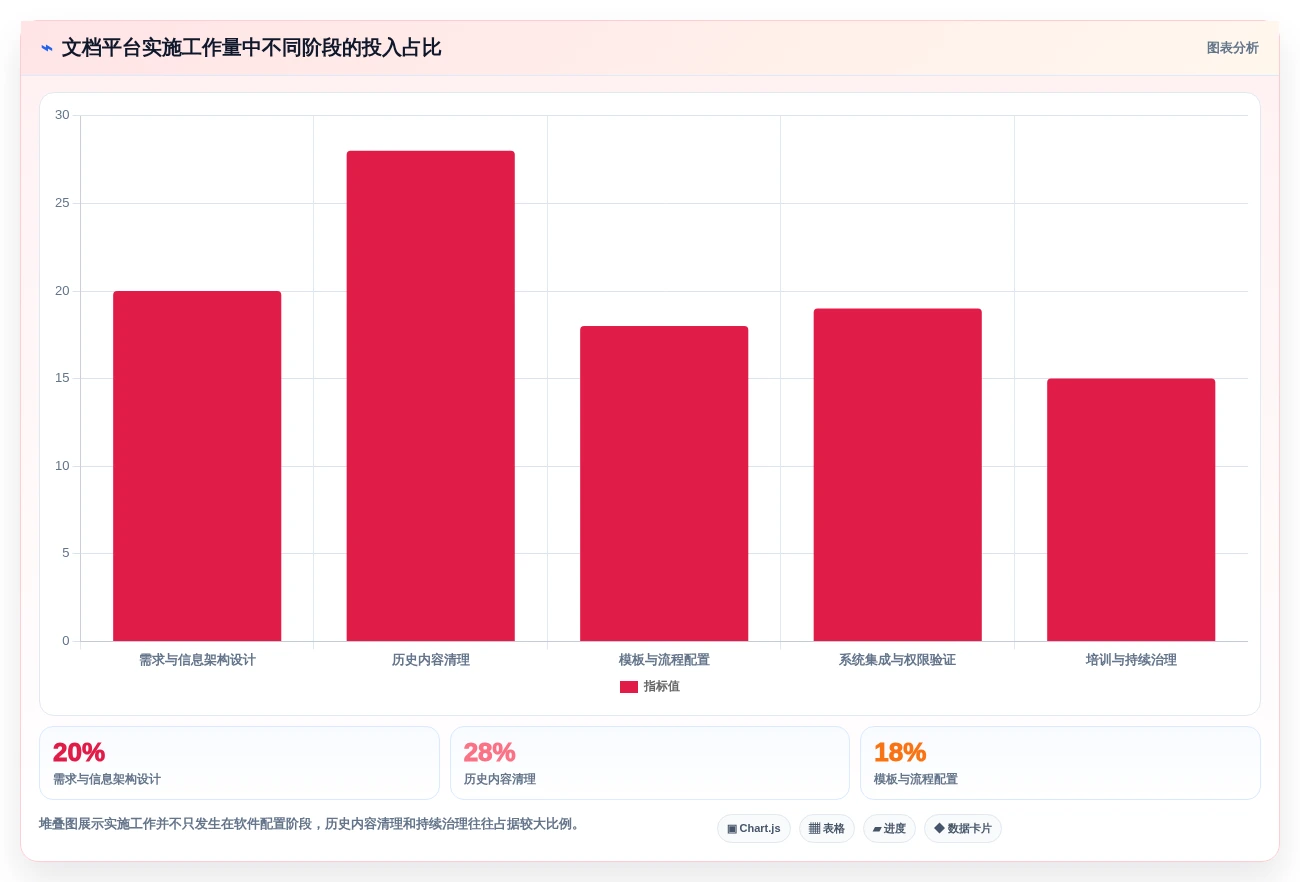Click the blue lightning icon beside the title
The image size is (1300, 882).
[47, 48]
